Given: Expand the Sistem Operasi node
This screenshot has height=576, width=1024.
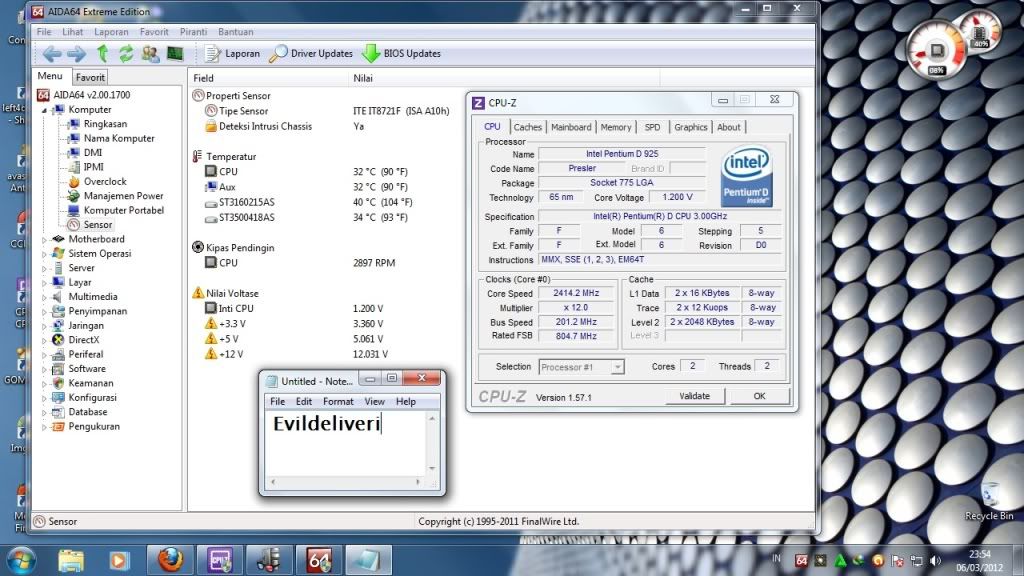Looking at the screenshot, I should click(44, 254).
